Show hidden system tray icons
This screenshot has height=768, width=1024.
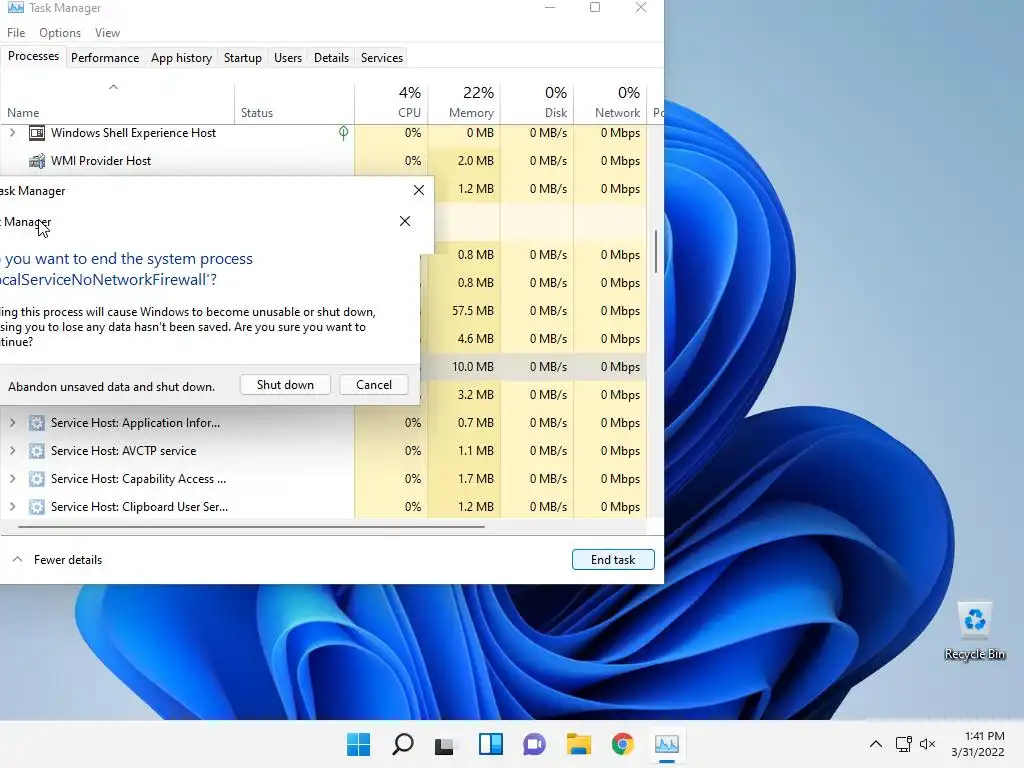[x=876, y=744]
